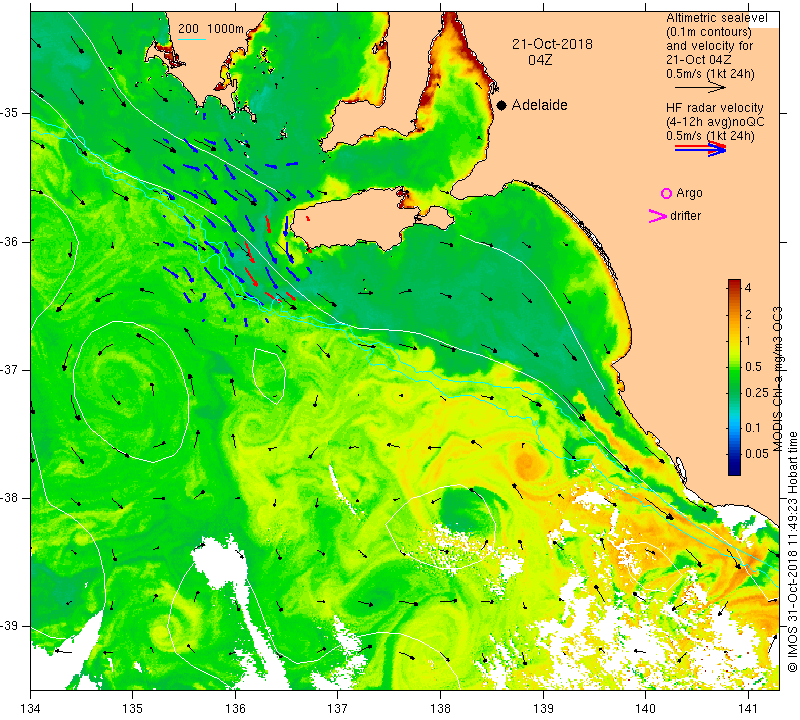Click the longitude 134 axis label
This screenshot has width=800, height=720.
(31, 709)
